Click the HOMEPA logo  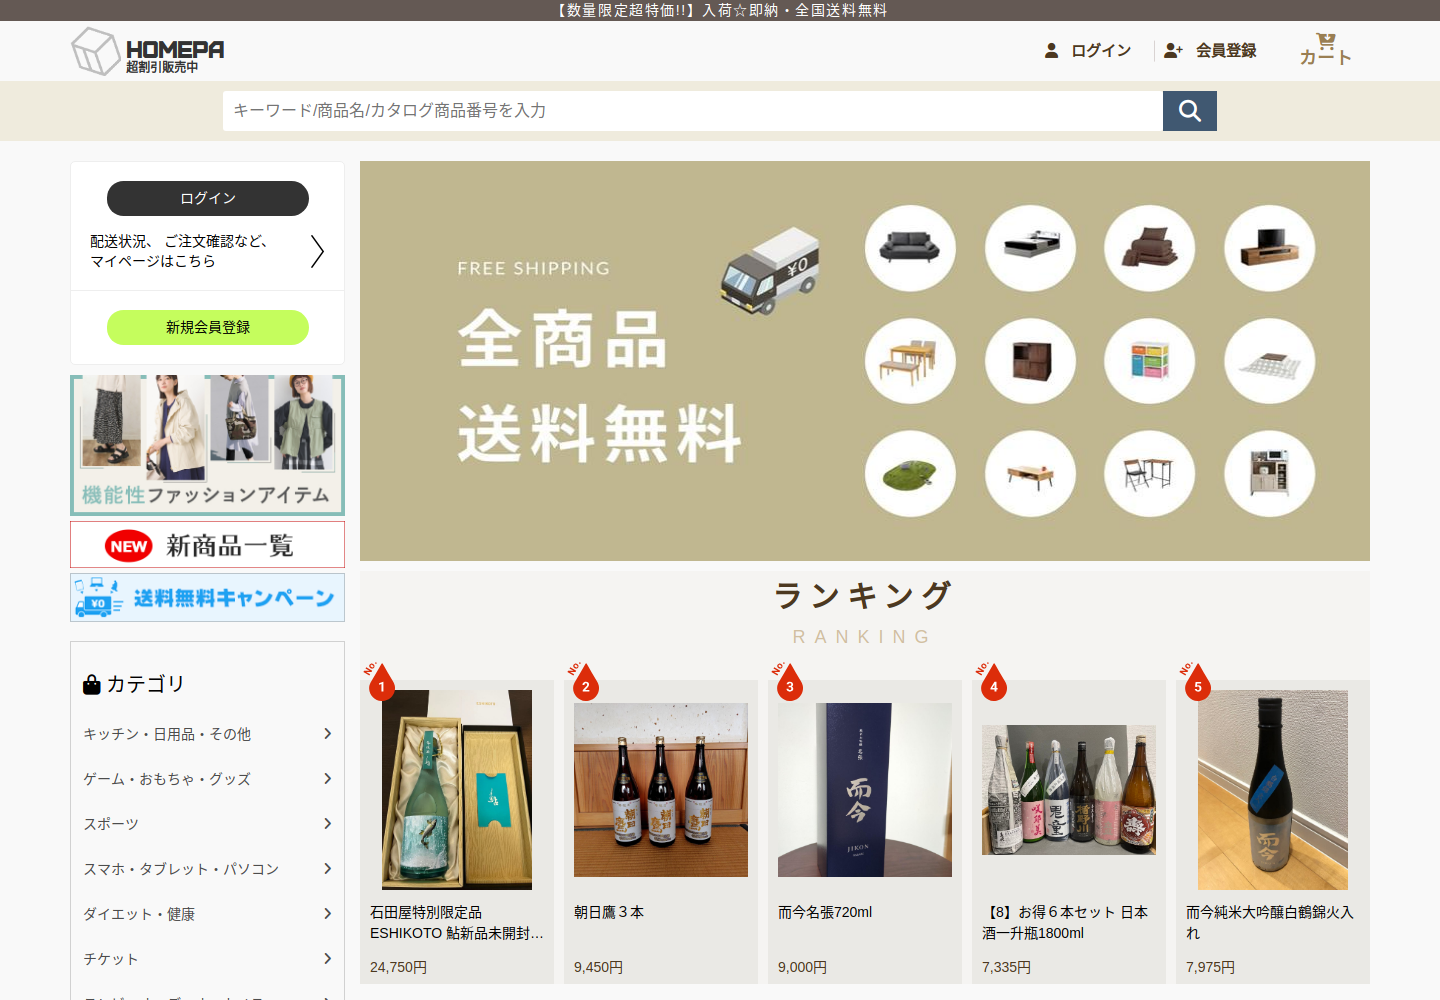tap(148, 51)
